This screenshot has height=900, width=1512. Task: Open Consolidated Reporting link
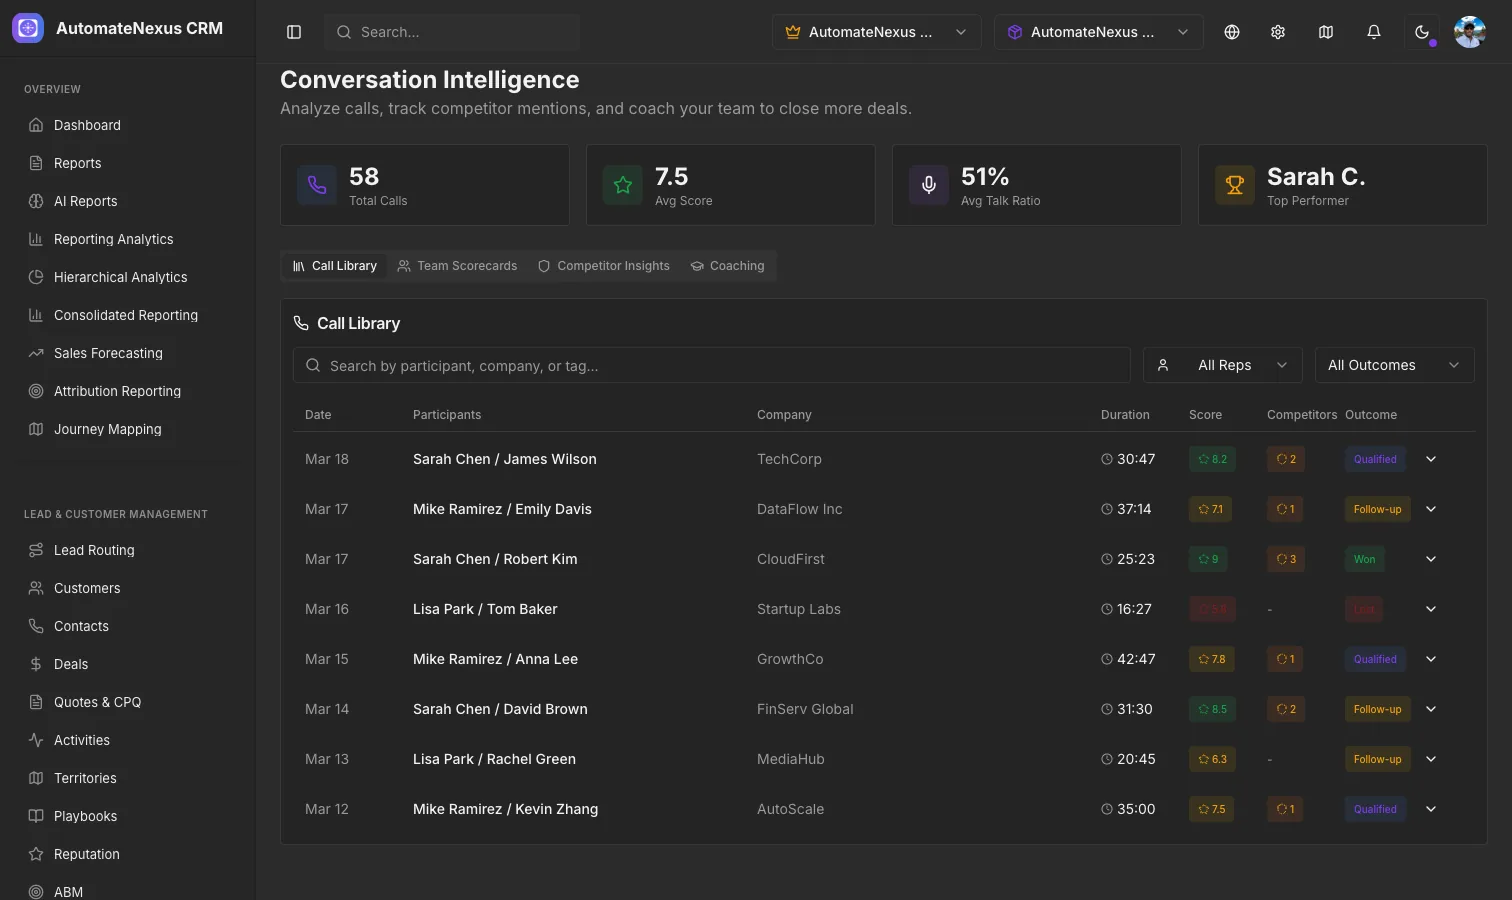point(128,315)
